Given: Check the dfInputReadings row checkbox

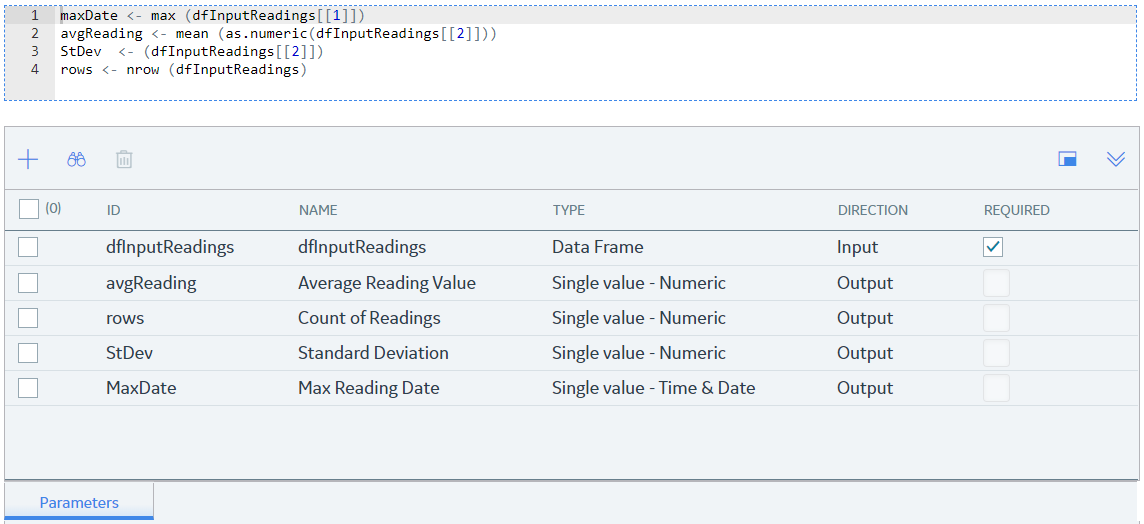Looking at the screenshot, I should 28,247.
